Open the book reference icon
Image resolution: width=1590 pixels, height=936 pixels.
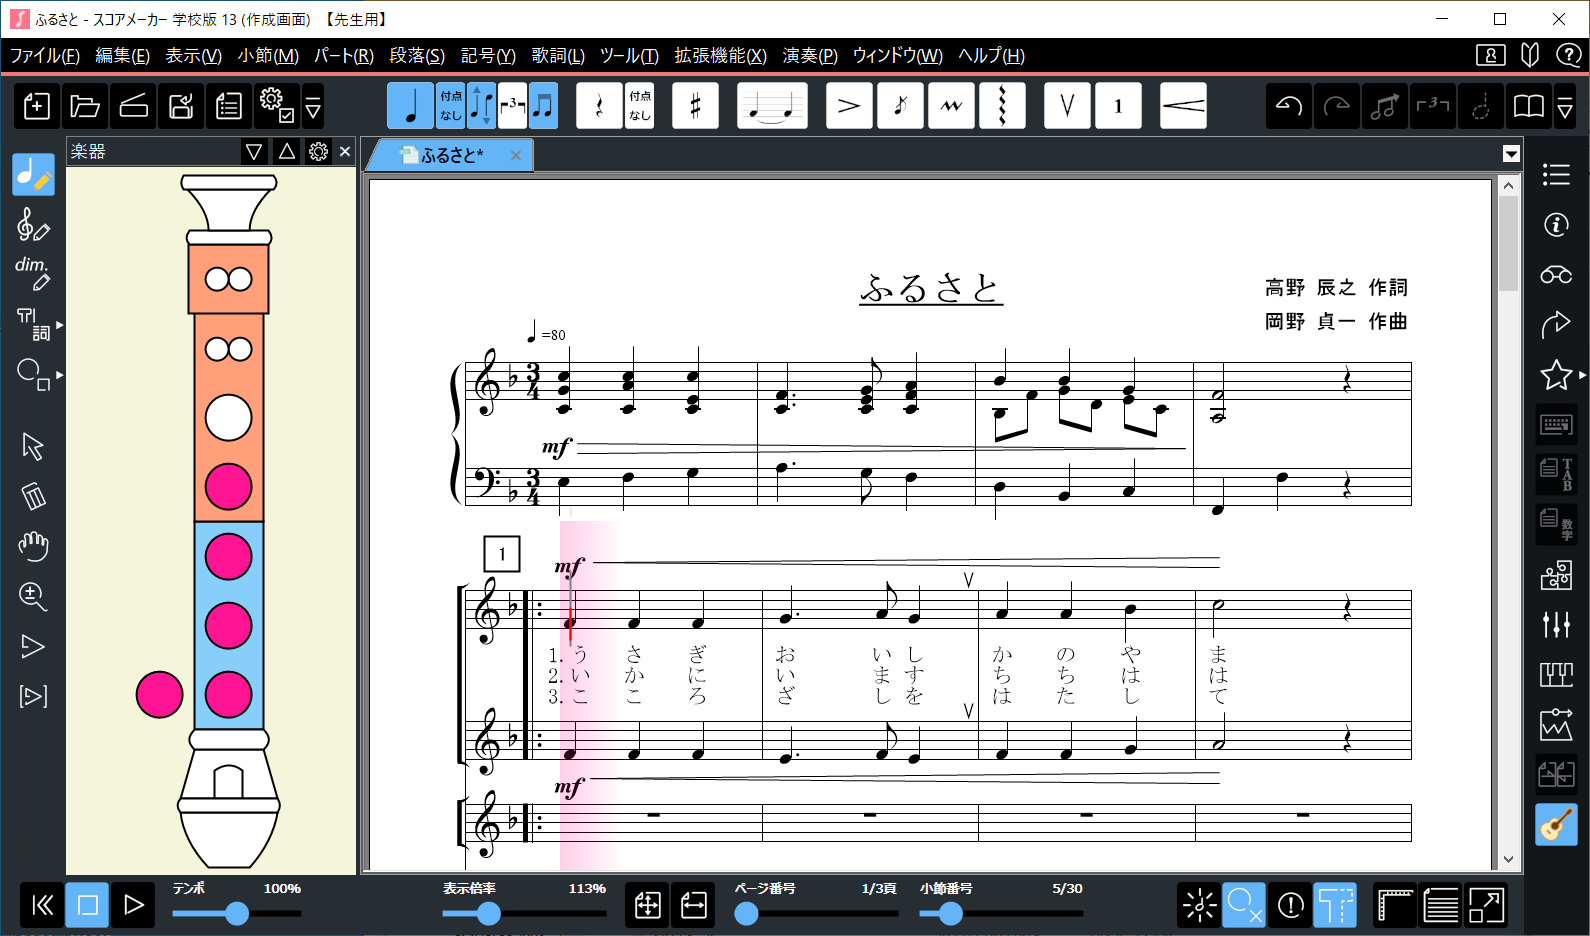1529,106
